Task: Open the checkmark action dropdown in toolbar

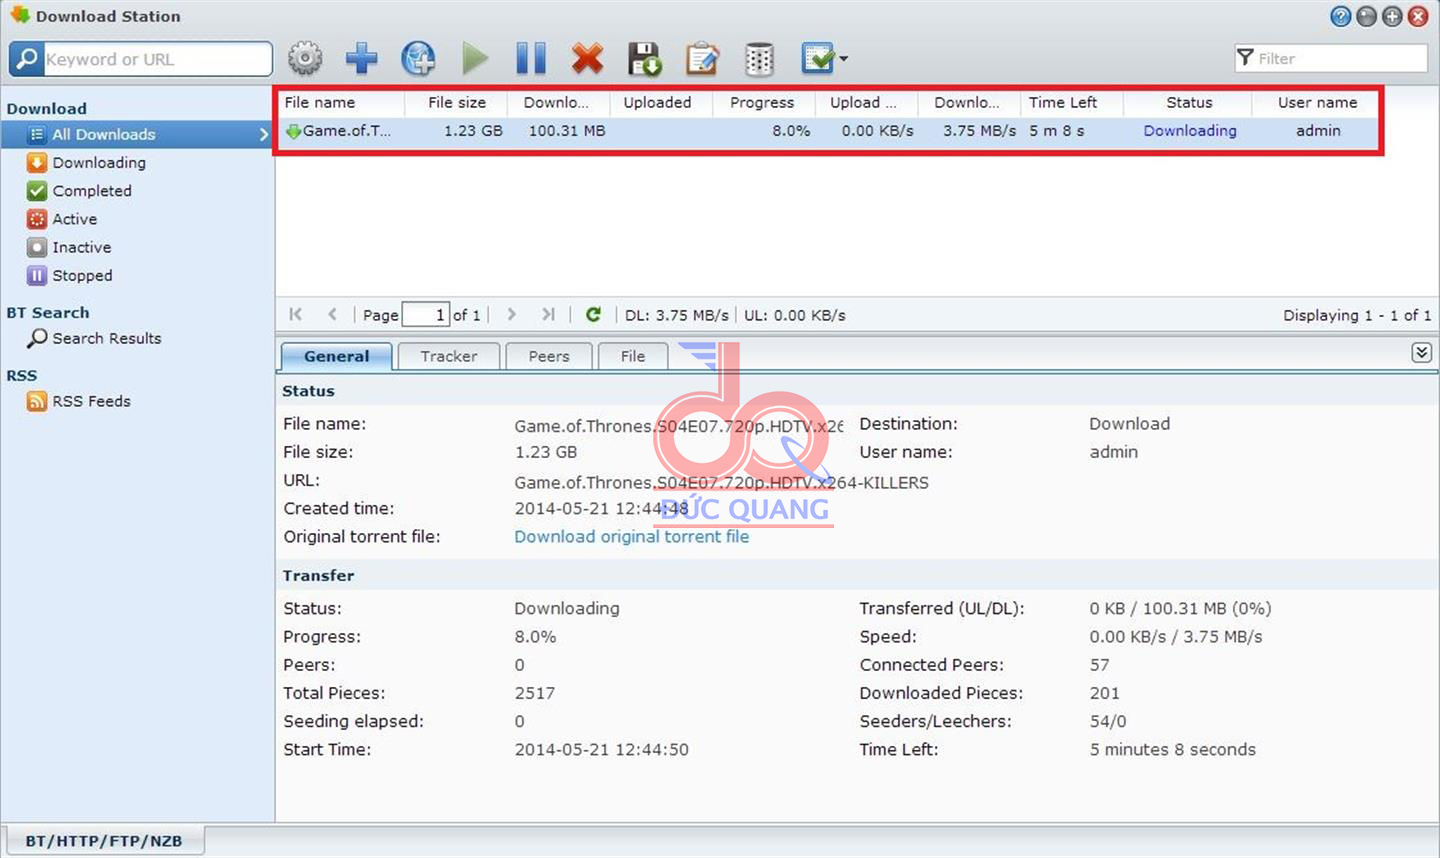Action: 825,58
